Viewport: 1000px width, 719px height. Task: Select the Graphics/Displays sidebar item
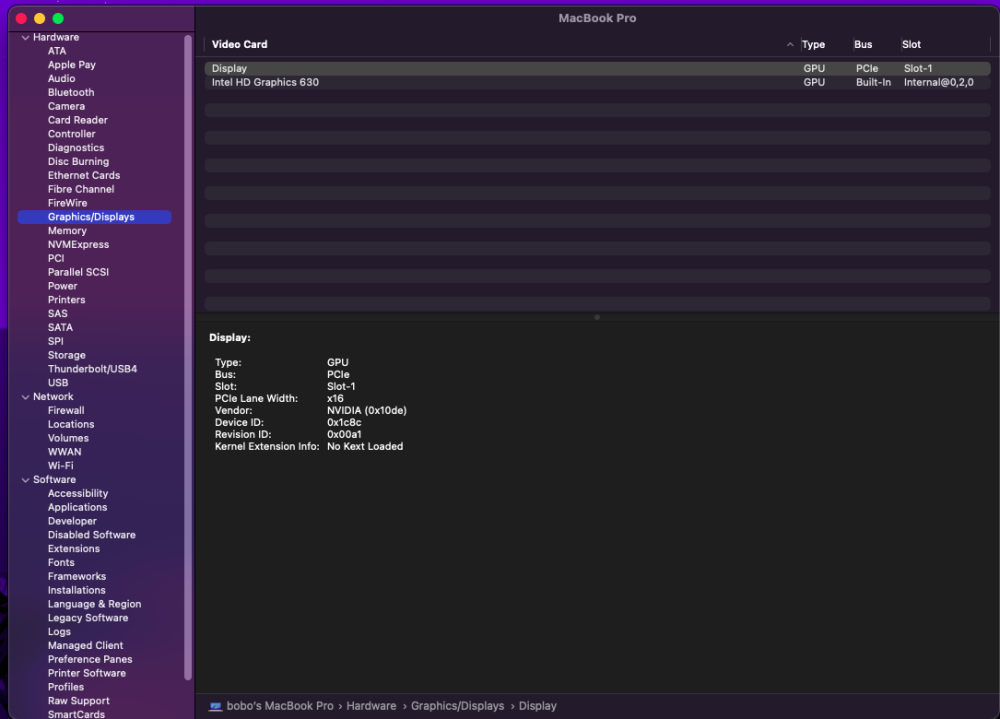[x=94, y=217]
